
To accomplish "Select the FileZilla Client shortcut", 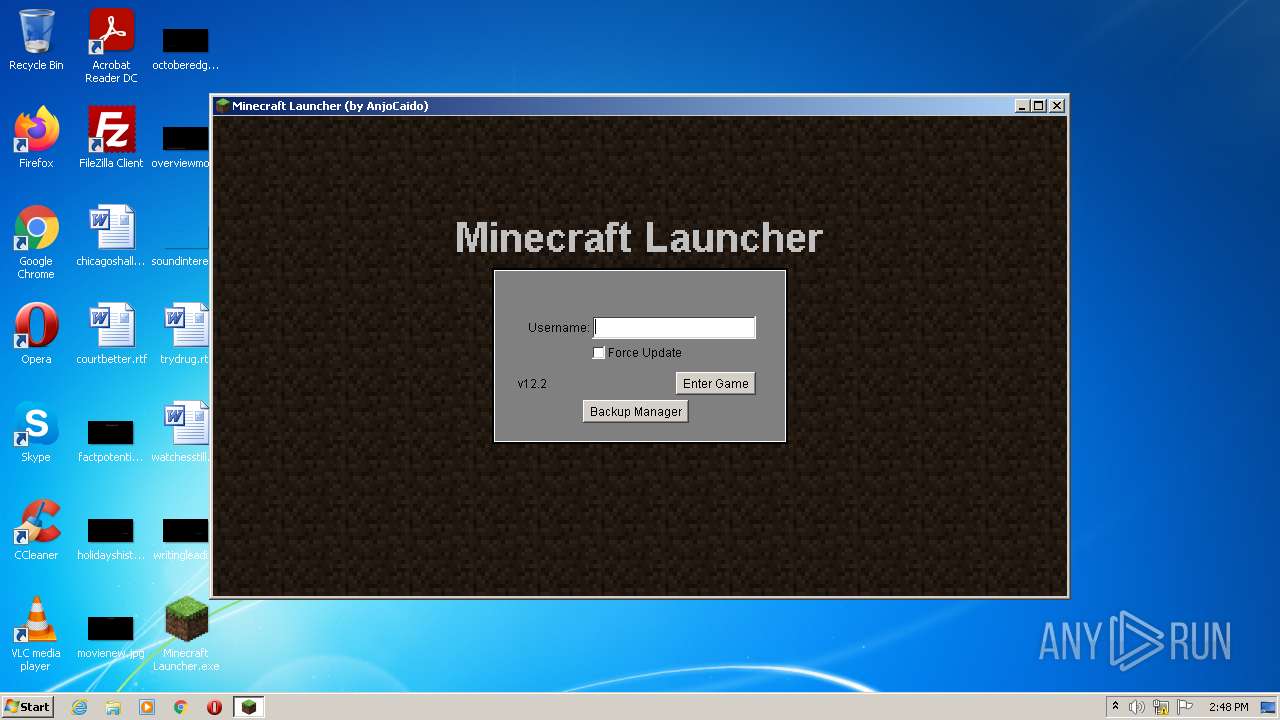I will [x=111, y=138].
